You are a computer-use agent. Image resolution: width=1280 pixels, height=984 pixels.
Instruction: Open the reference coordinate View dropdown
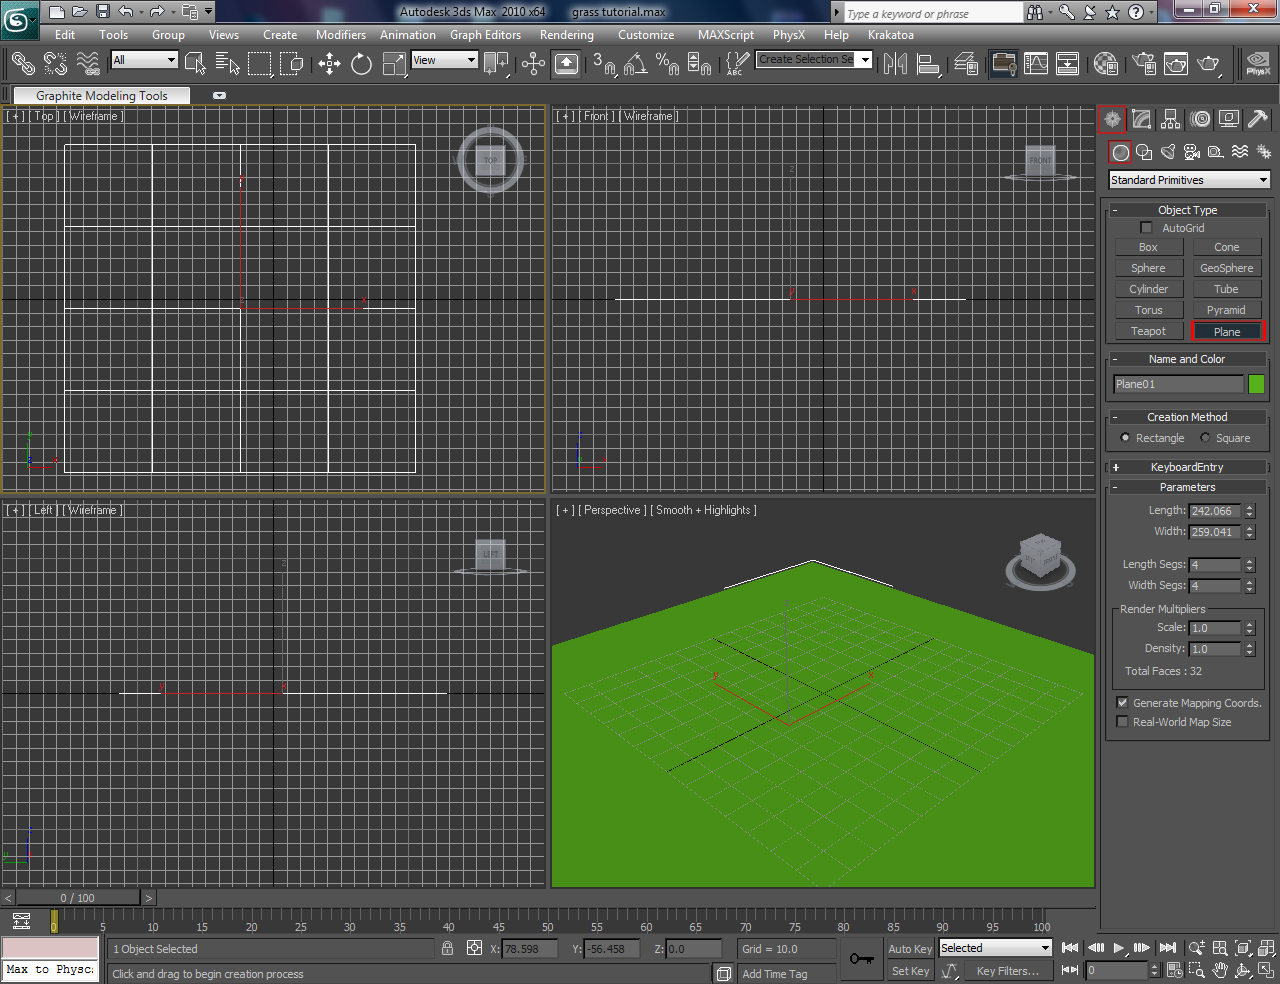444,60
